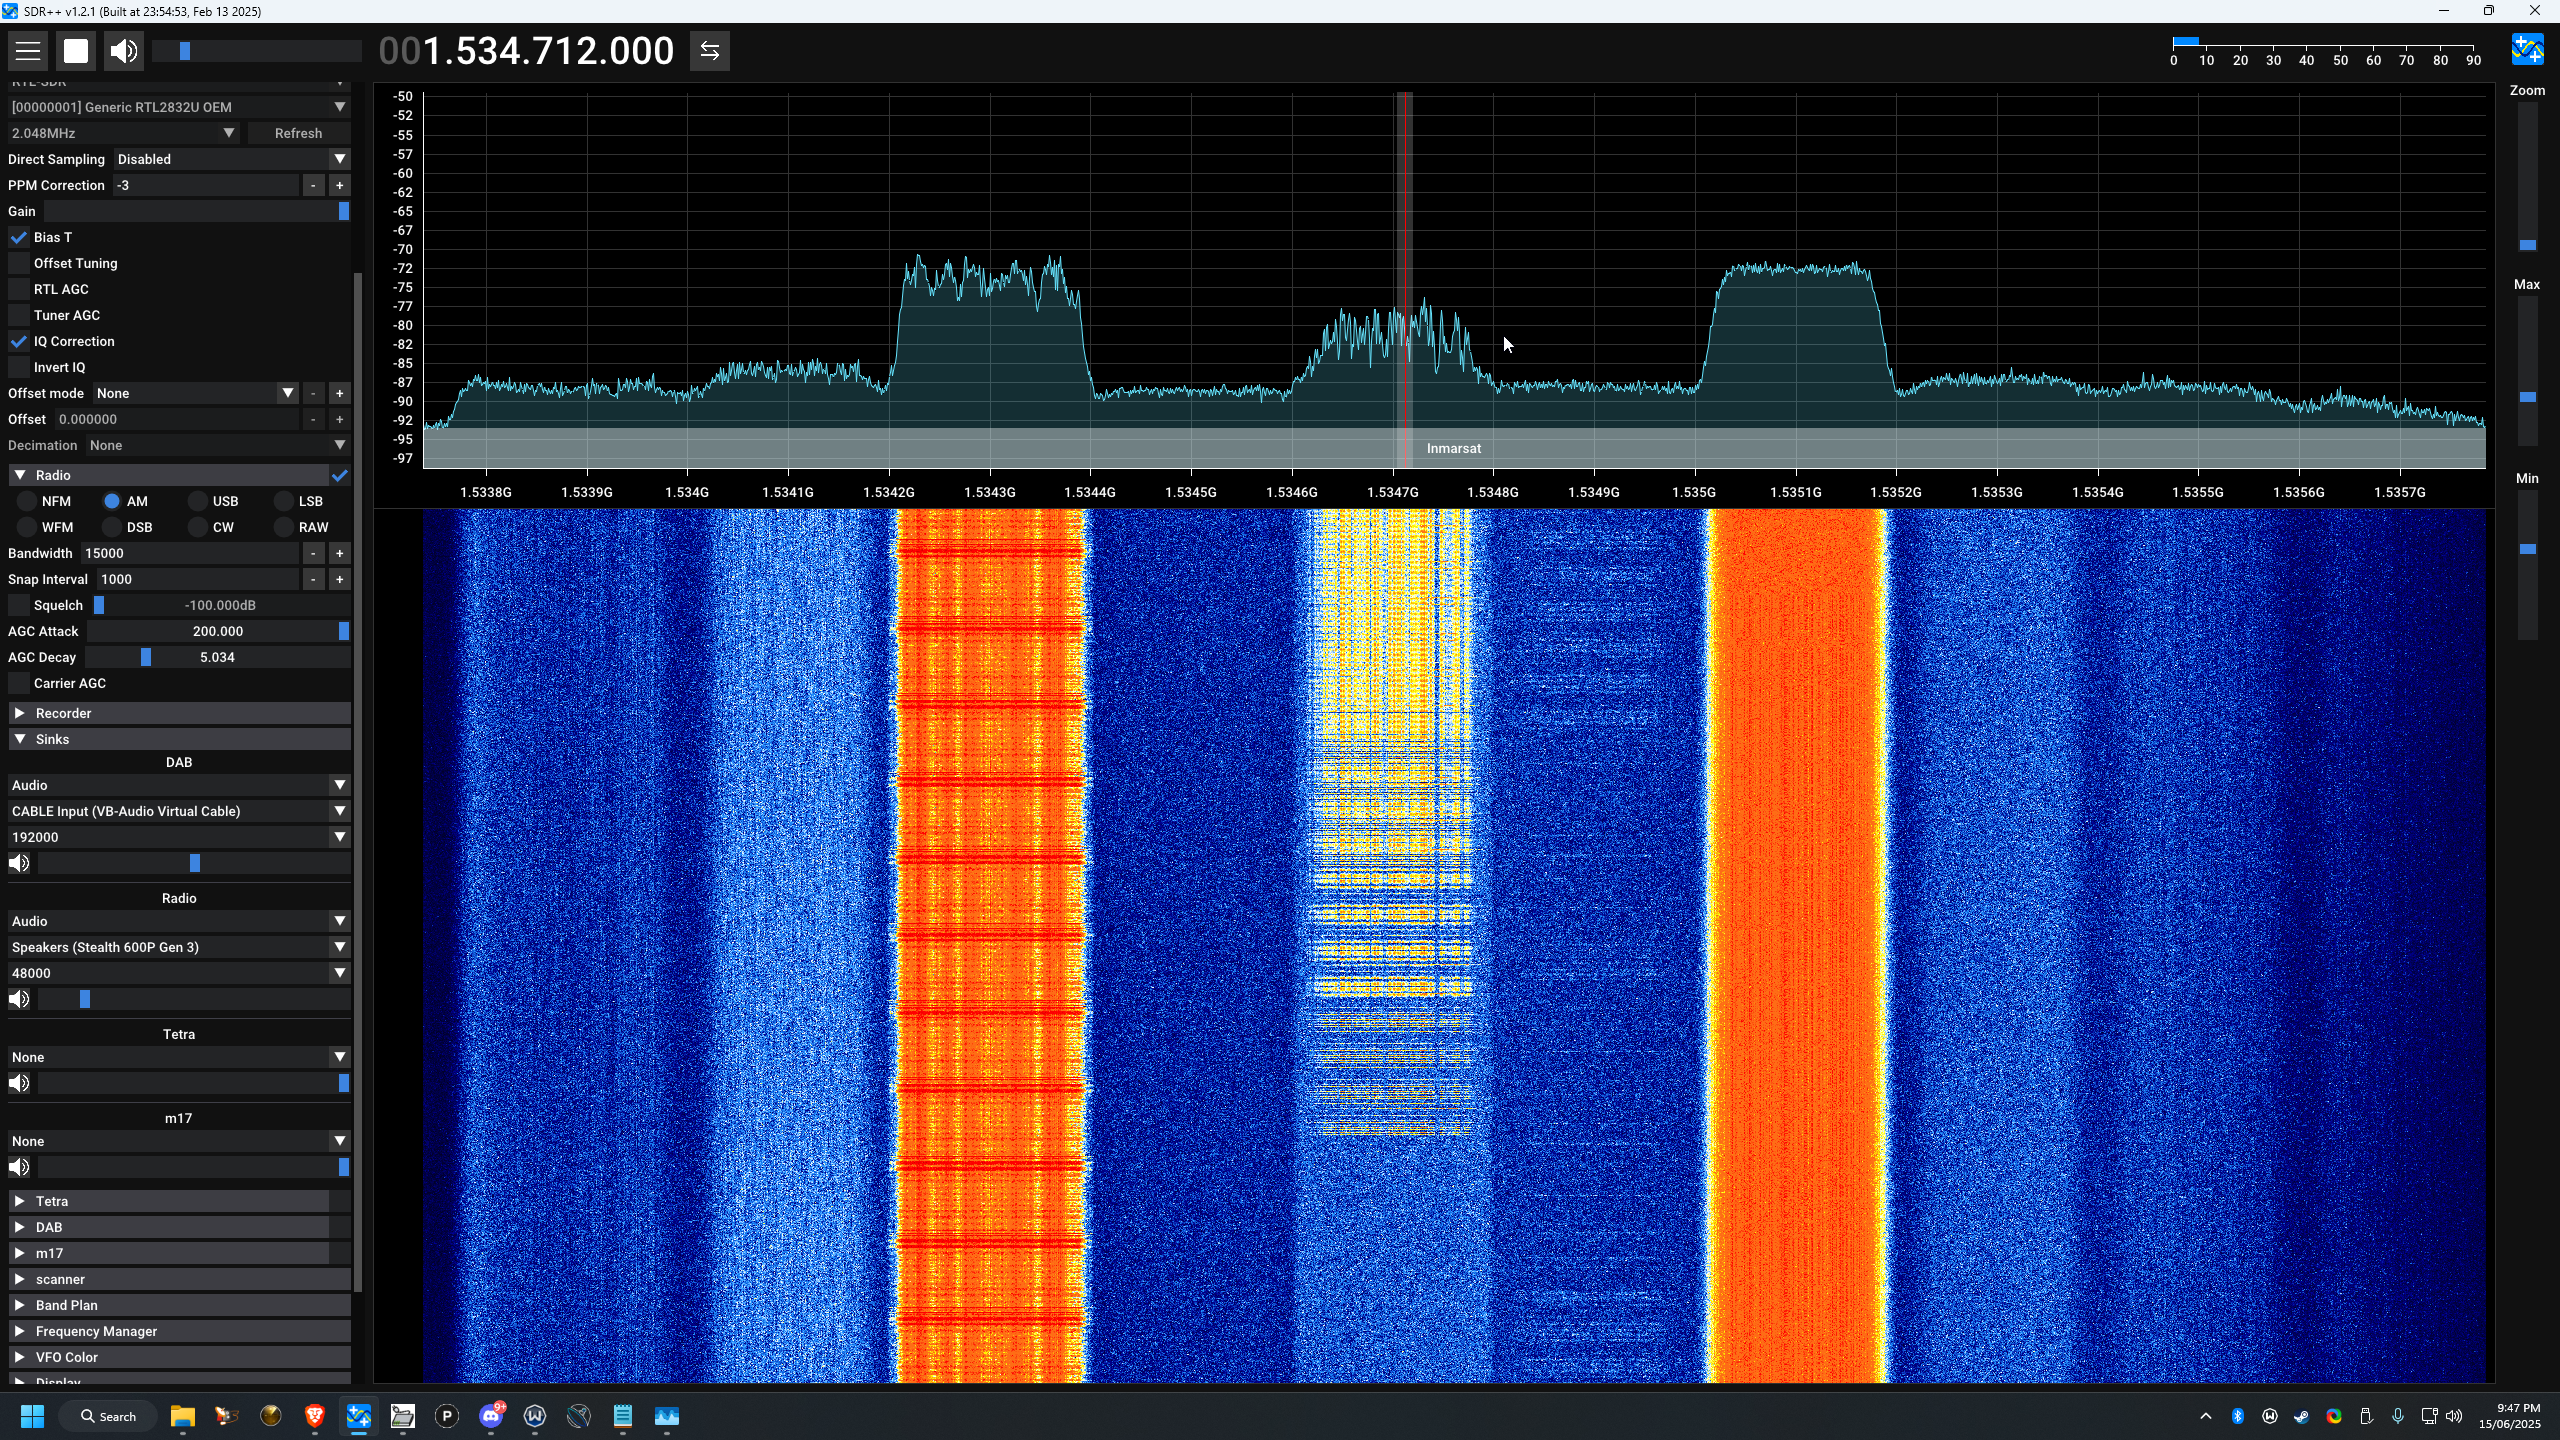The width and height of the screenshot is (2560, 1440).
Task: Open File Explorer from taskbar
Action: (182, 1416)
